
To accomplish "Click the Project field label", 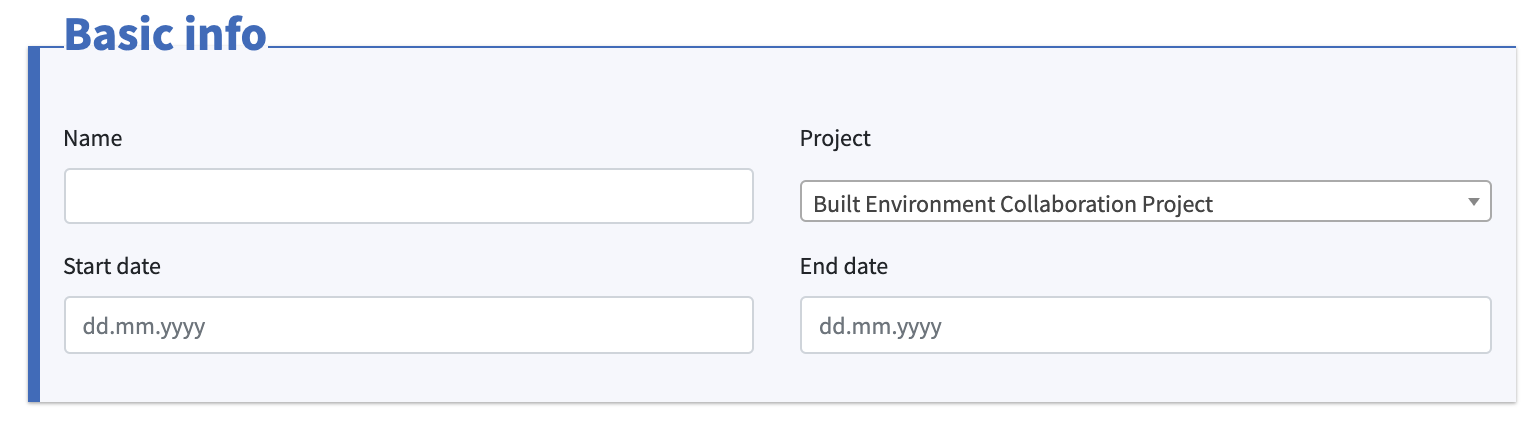I will (x=835, y=139).
